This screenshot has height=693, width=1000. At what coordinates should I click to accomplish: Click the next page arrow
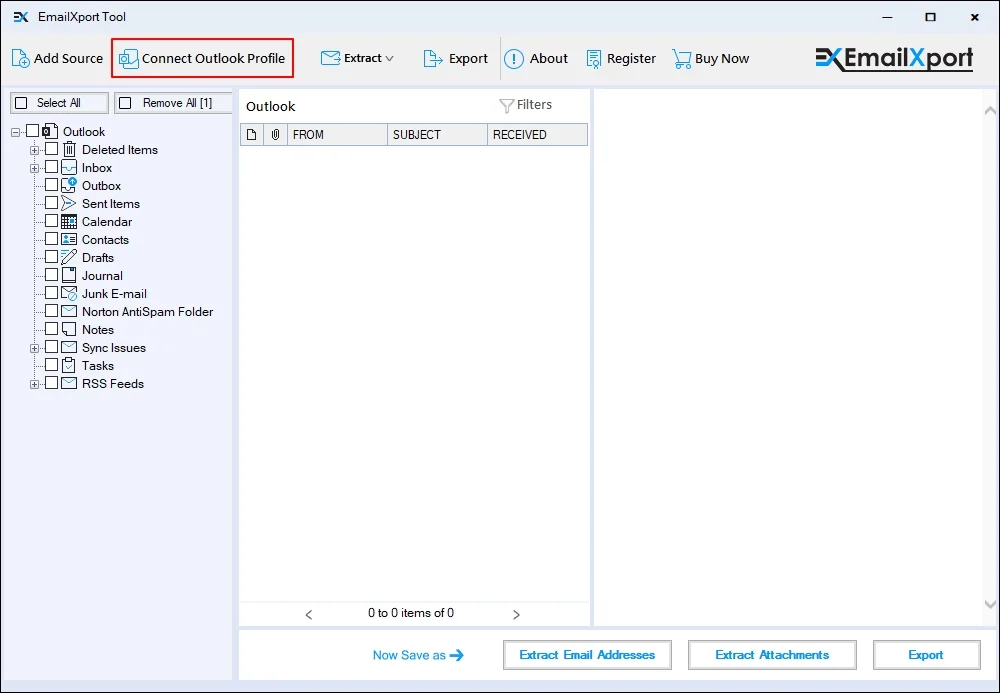517,614
